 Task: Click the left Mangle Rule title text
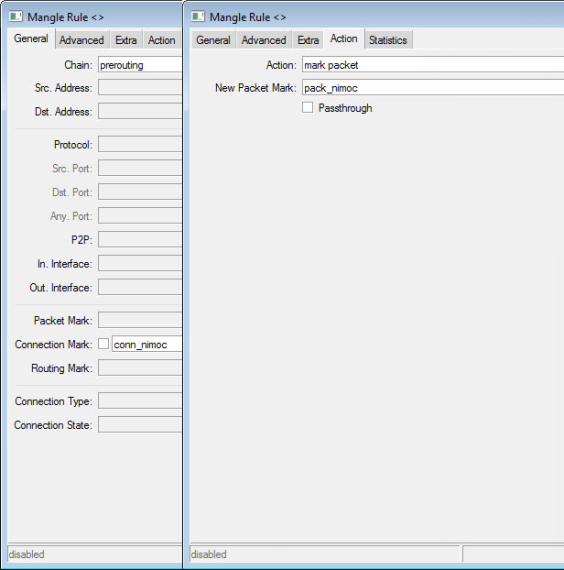coord(65,17)
